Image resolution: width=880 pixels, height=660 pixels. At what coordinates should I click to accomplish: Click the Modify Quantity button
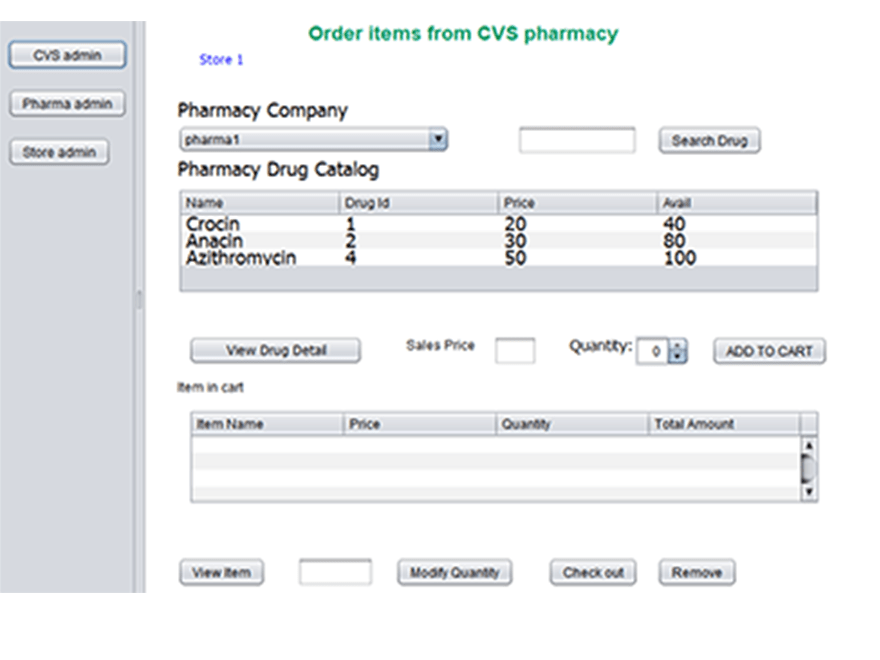(455, 572)
